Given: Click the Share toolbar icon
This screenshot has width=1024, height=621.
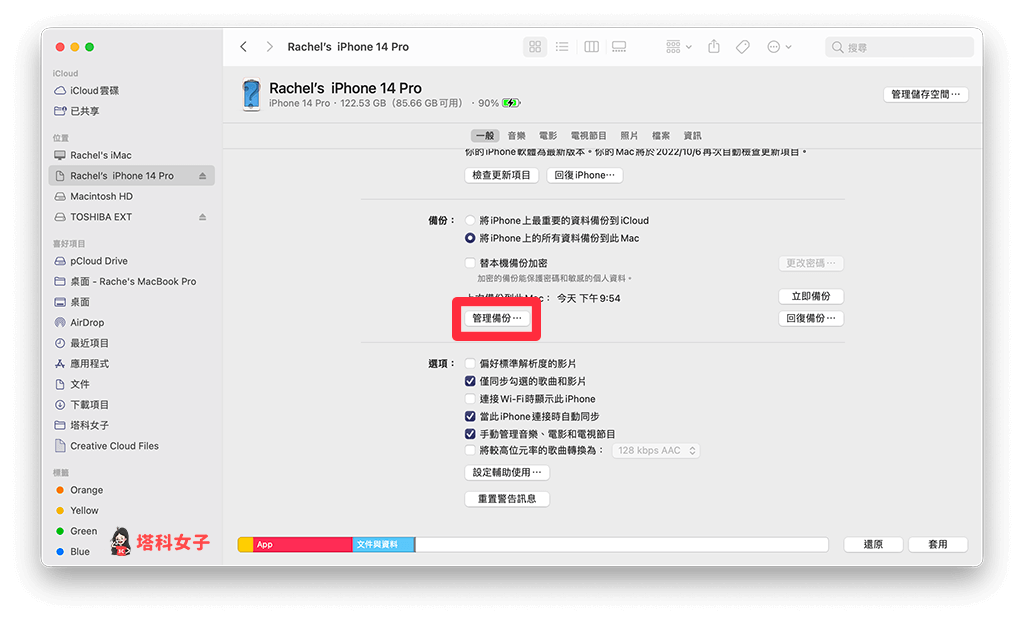Looking at the screenshot, I should point(714,46).
